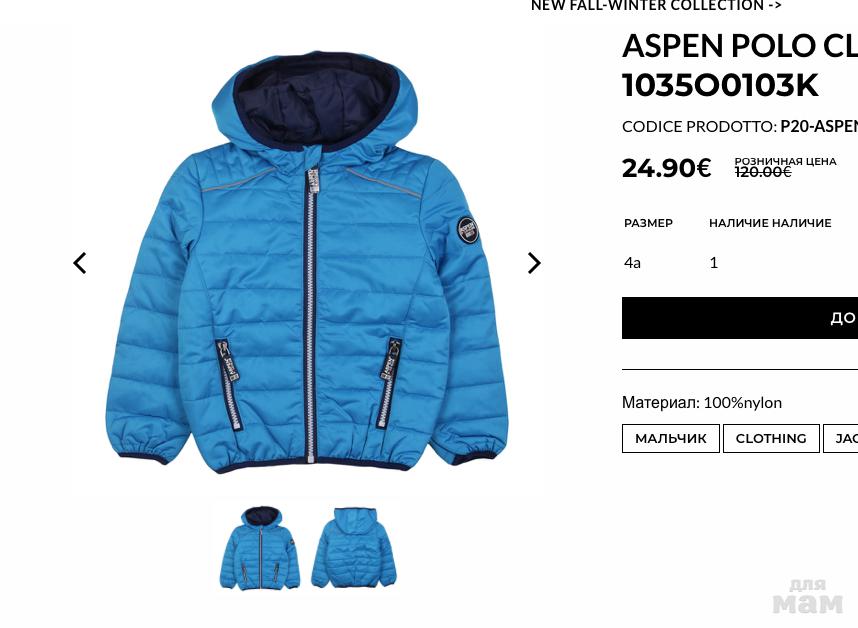Click the для мам watermark logo
This screenshot has width=858, height=628.
[x=808, y=597]
